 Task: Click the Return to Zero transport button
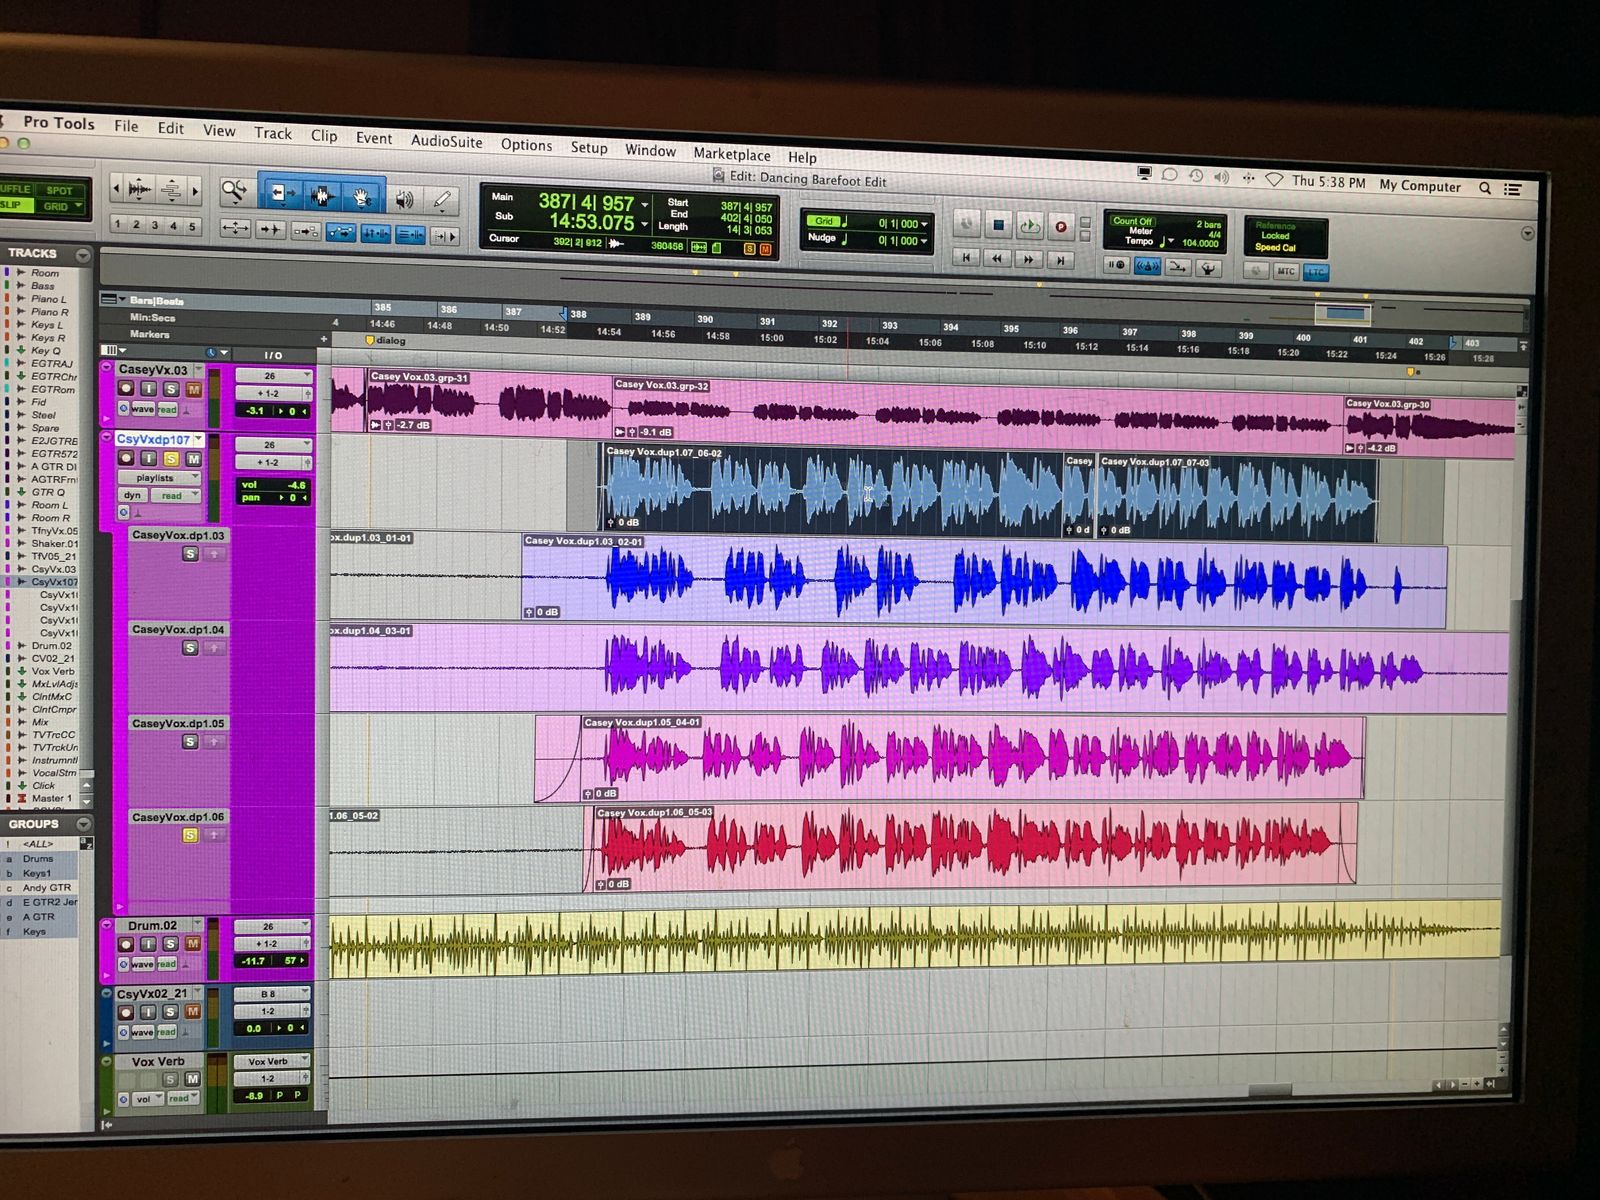pos(966,258)
